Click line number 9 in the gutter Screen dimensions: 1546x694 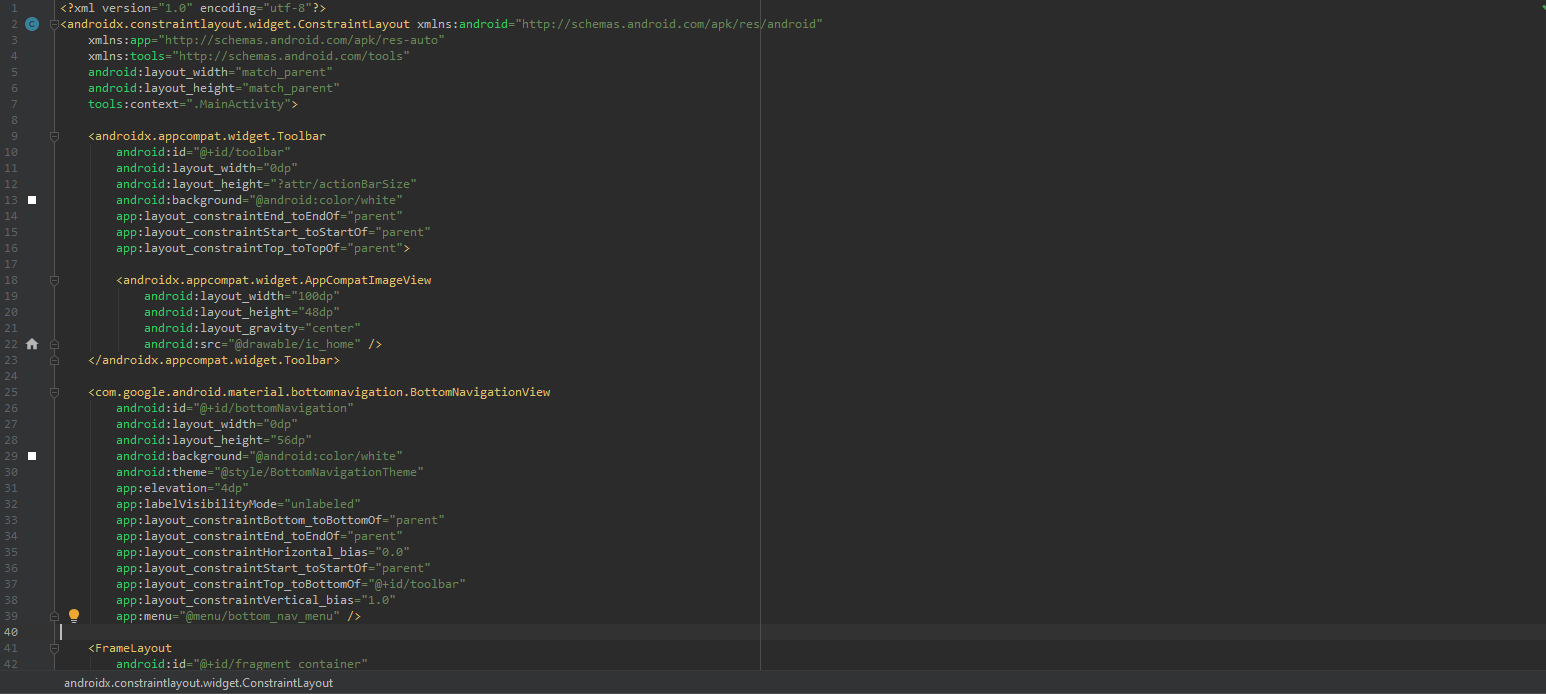[14, 136]
